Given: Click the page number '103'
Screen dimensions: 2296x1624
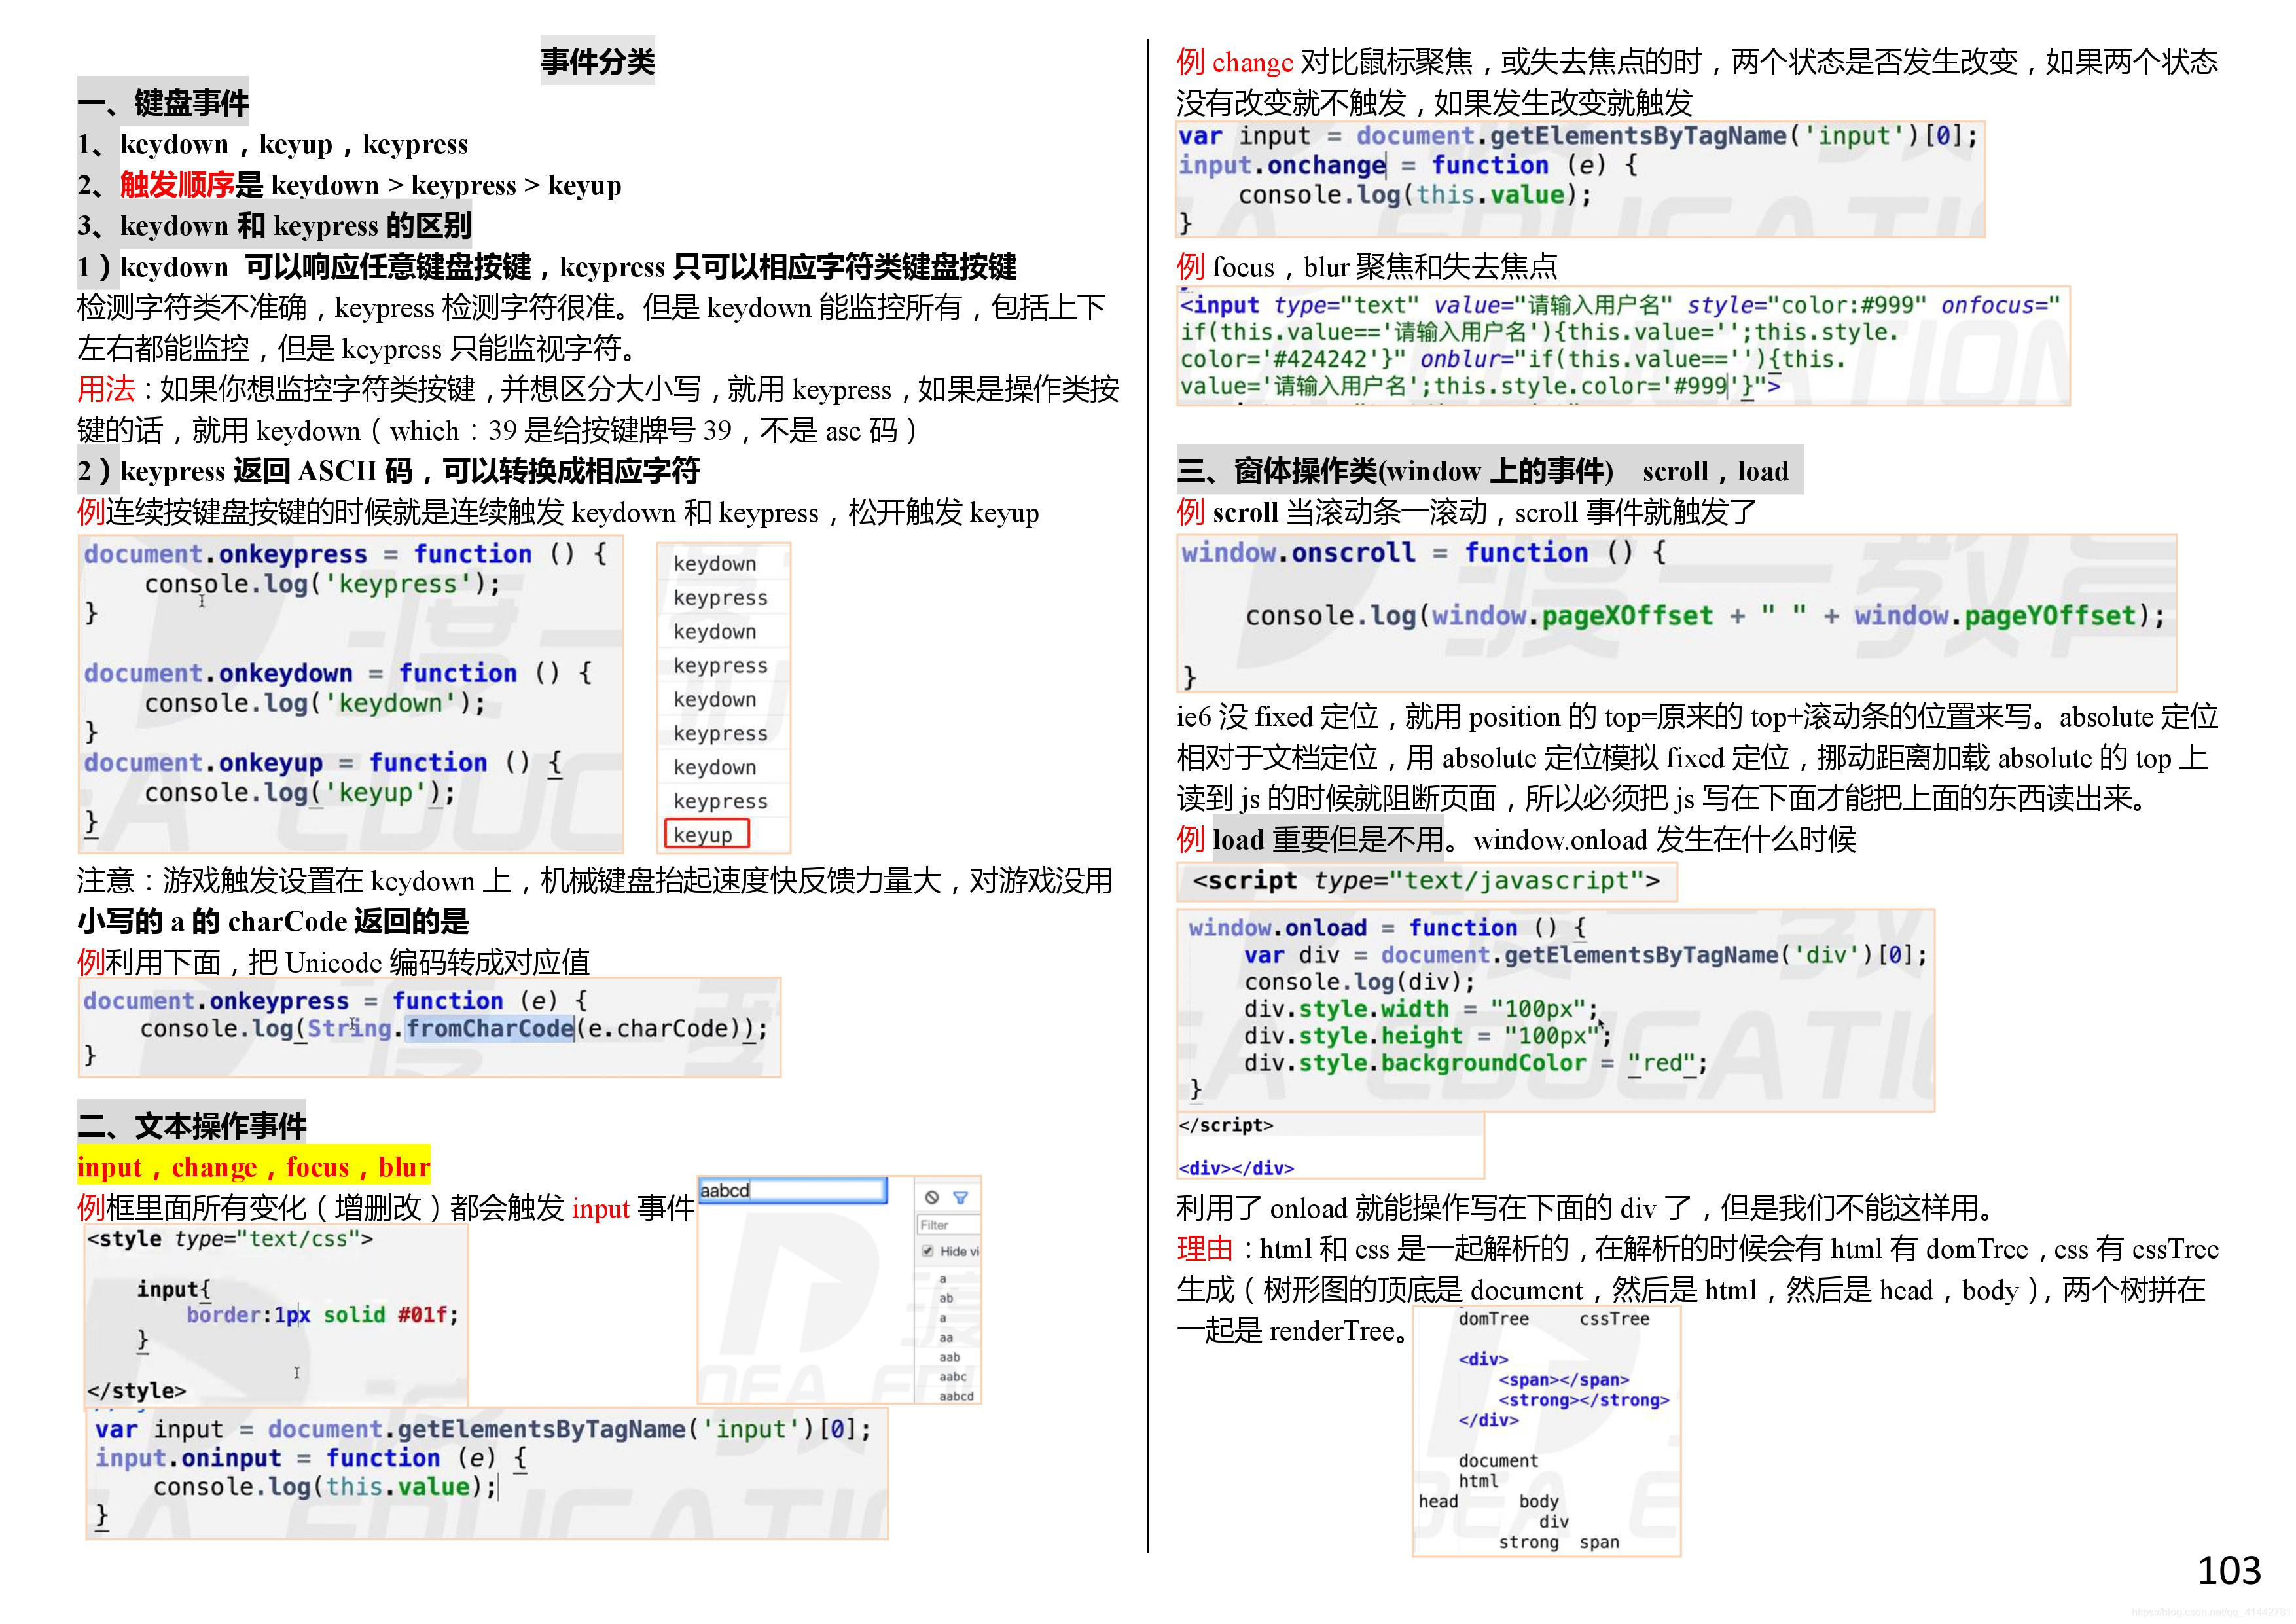Looking at the screenshot, I should pyautogui.click(x=2229, y=1571).
